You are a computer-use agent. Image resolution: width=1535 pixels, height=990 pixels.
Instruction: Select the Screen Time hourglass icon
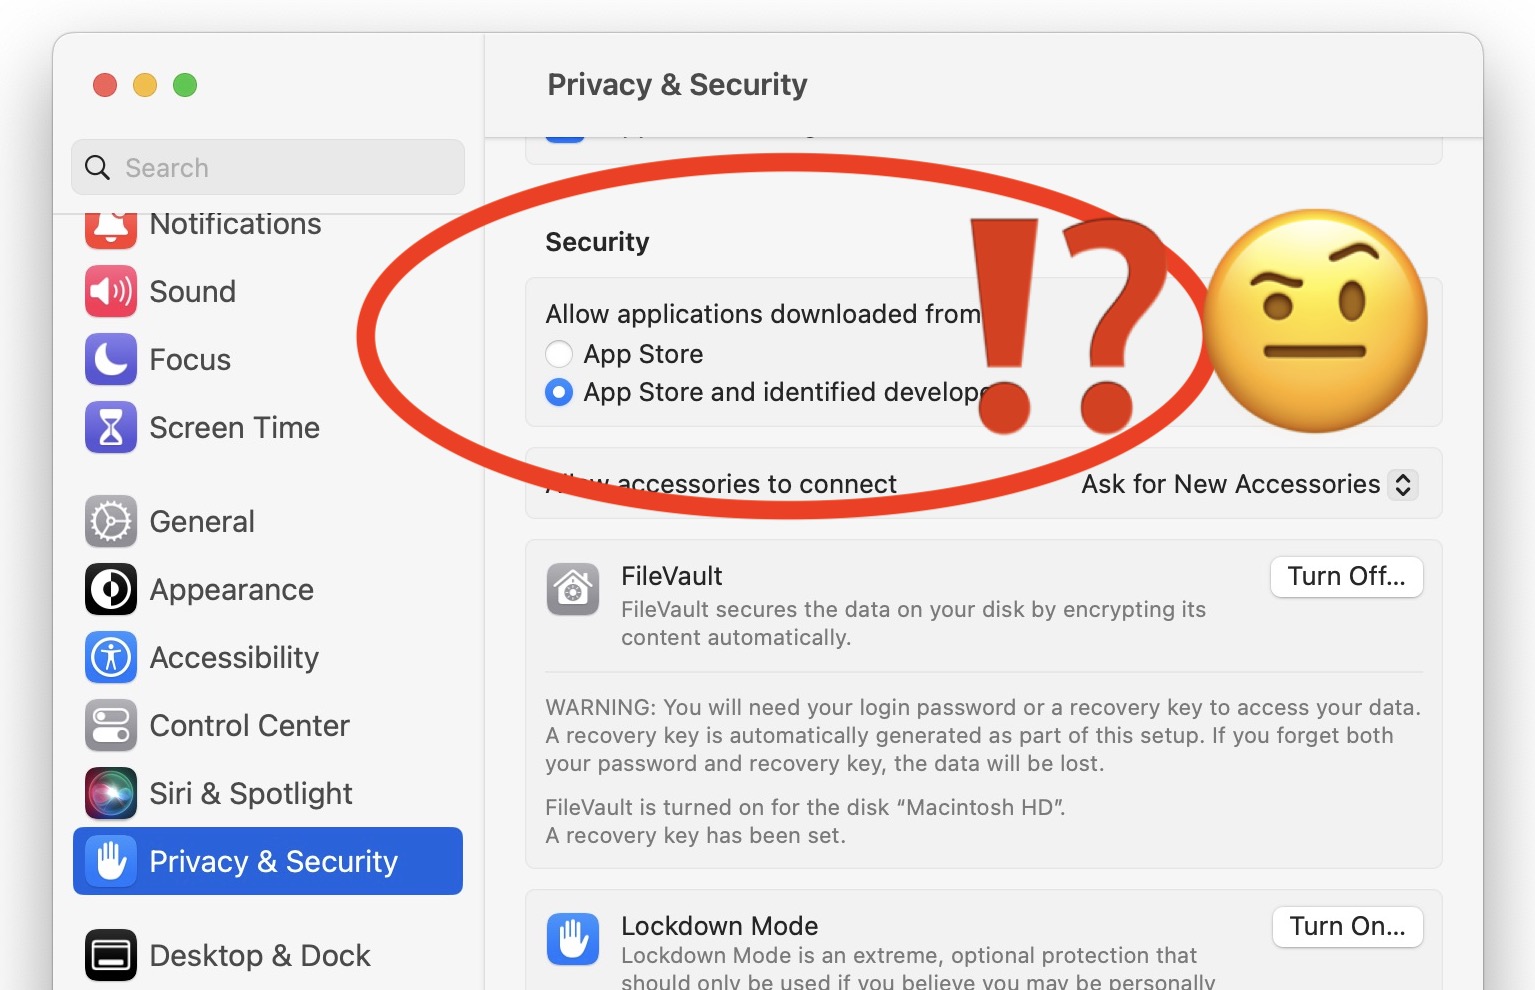coord(111,427)
